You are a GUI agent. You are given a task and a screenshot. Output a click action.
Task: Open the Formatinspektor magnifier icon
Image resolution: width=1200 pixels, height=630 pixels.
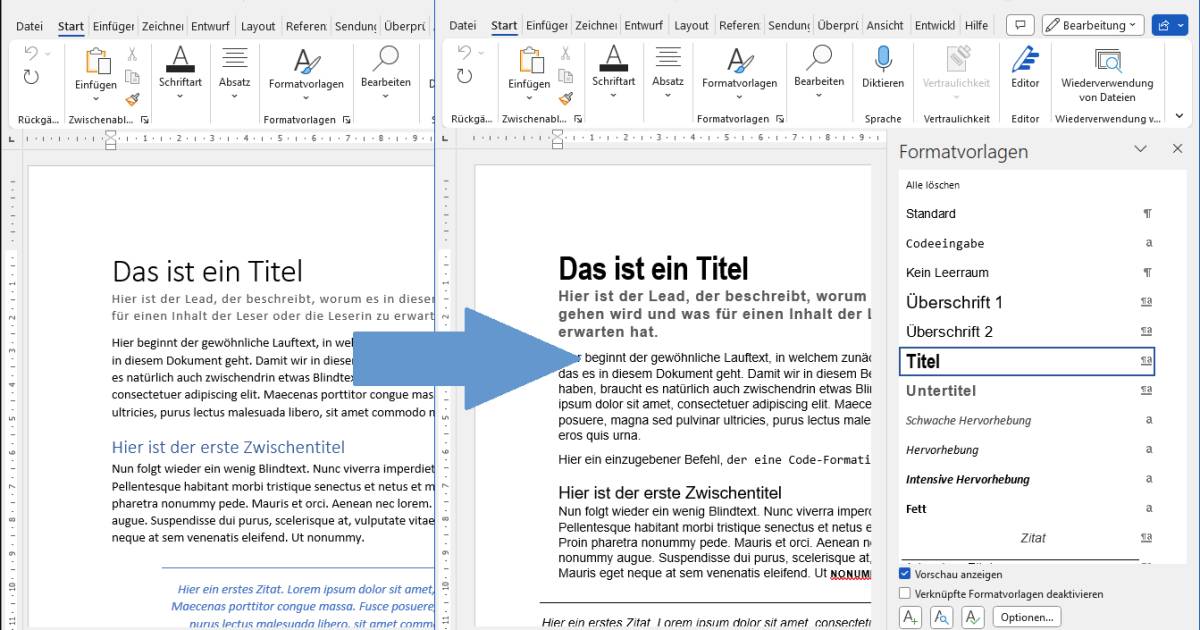[941, 616]
